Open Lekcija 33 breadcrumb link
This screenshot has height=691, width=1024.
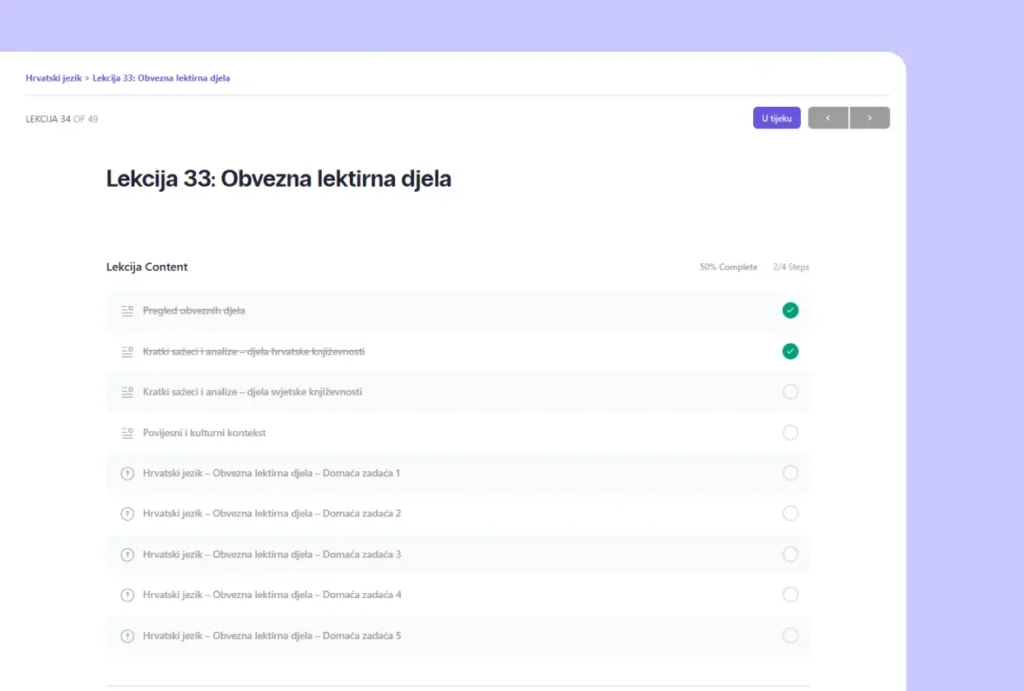[161, 77]
